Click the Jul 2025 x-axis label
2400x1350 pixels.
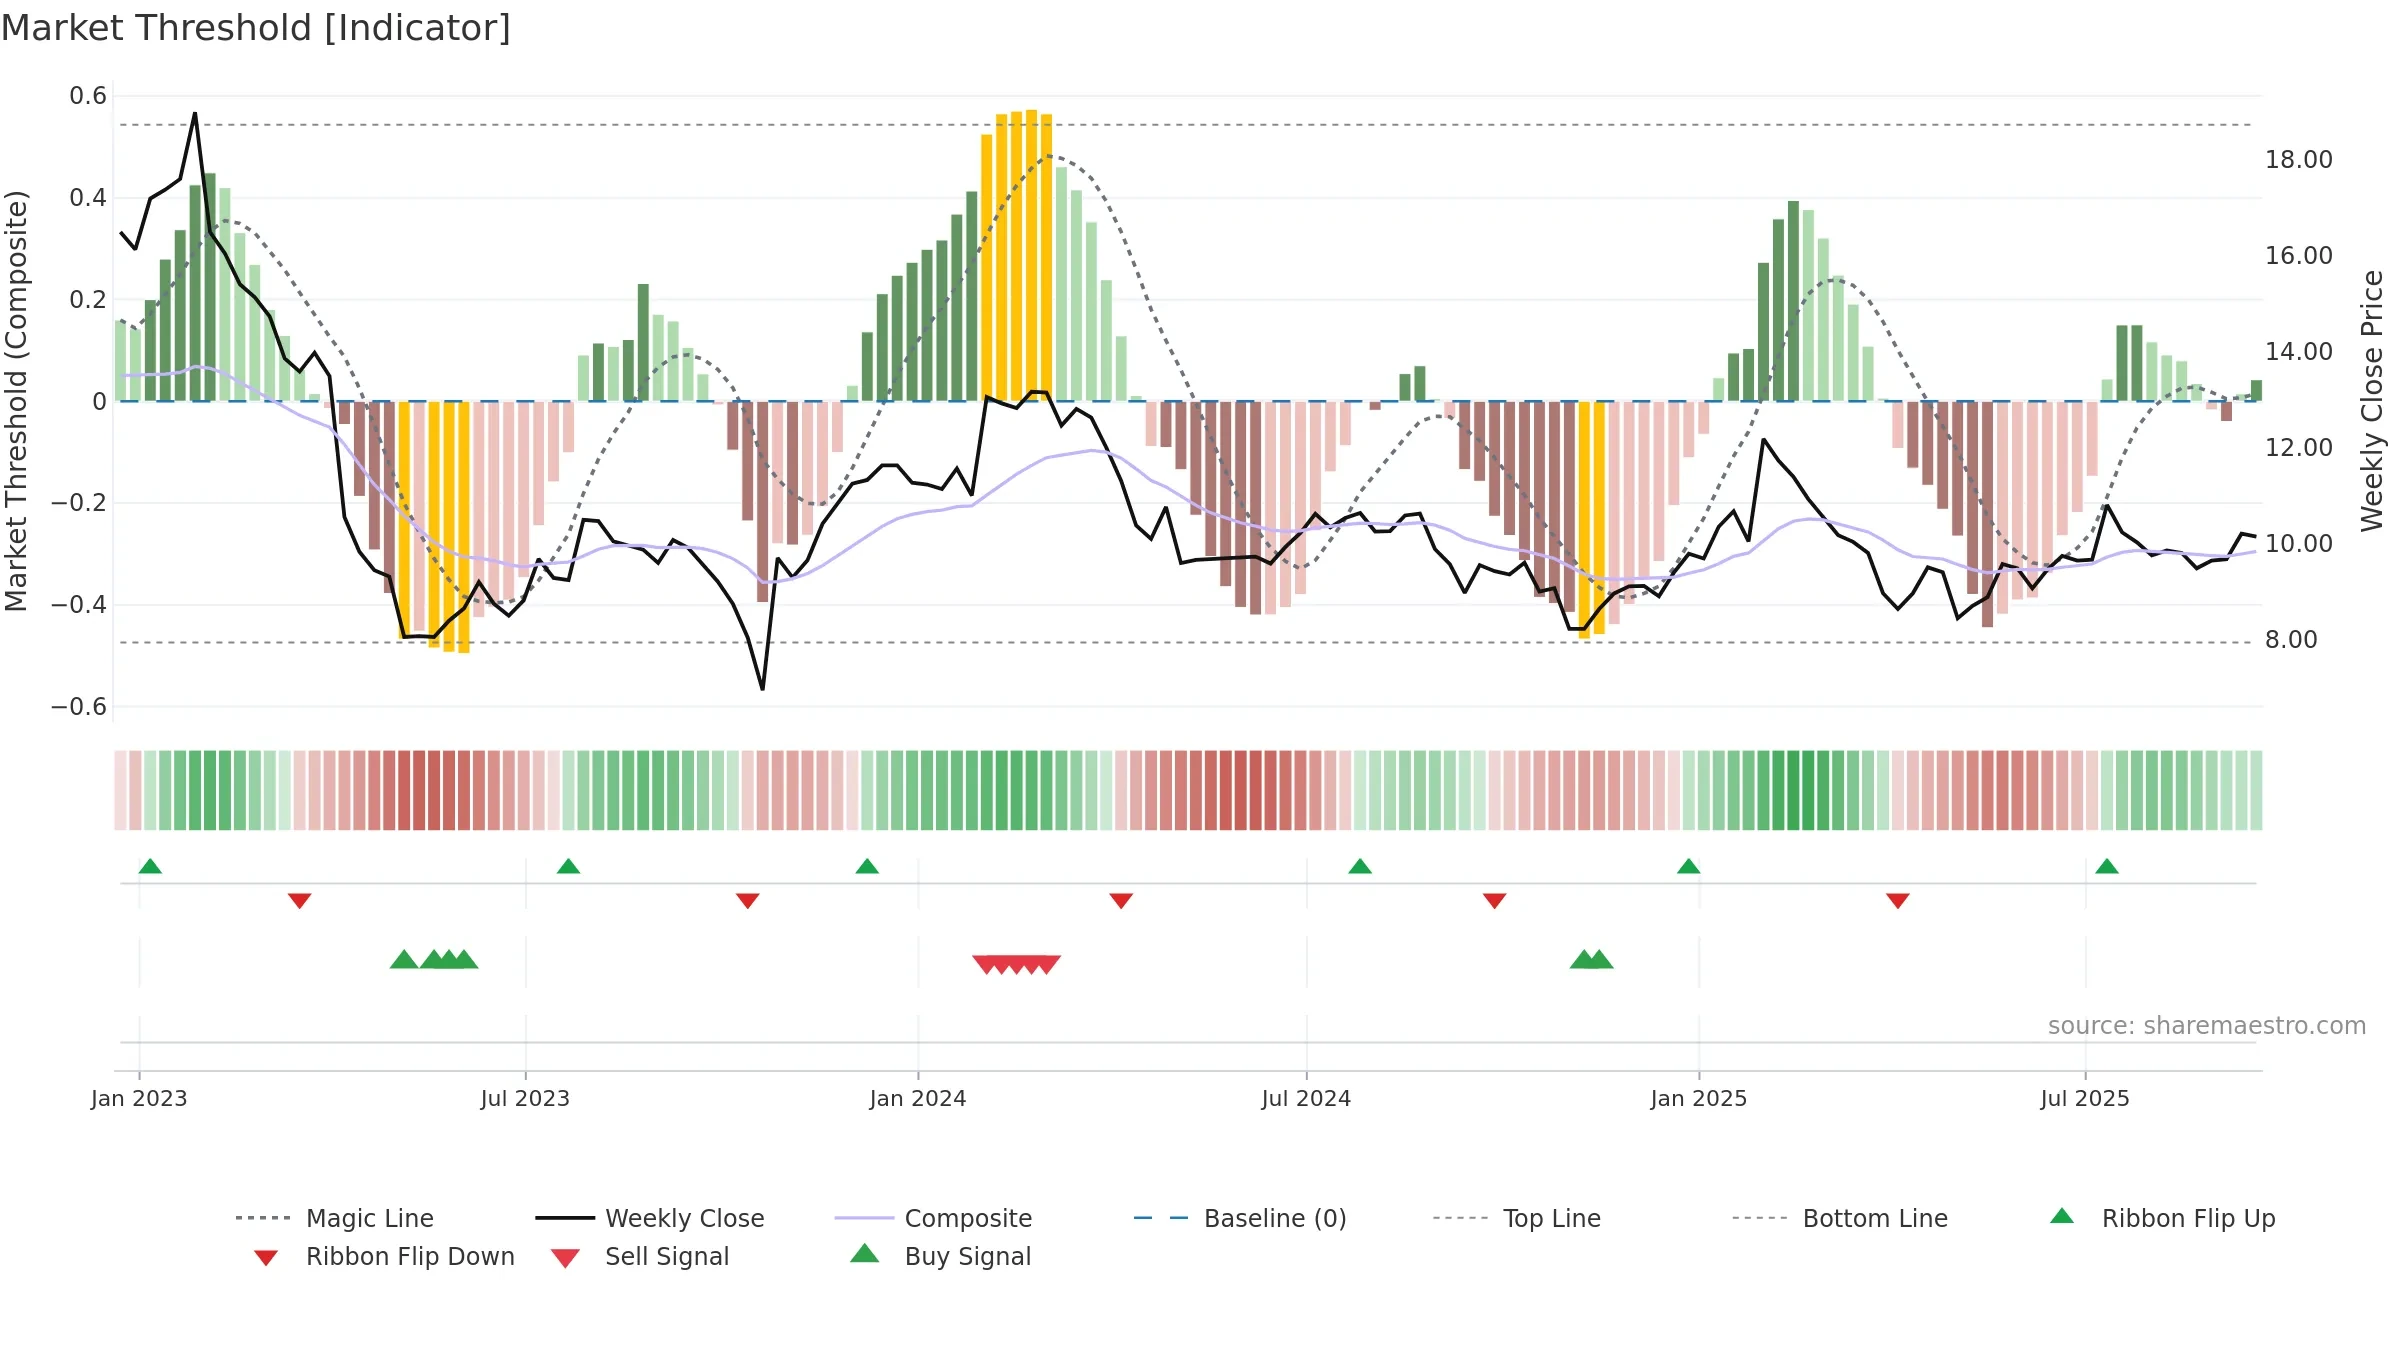pyautogui.click(x=2085, y=1099)
